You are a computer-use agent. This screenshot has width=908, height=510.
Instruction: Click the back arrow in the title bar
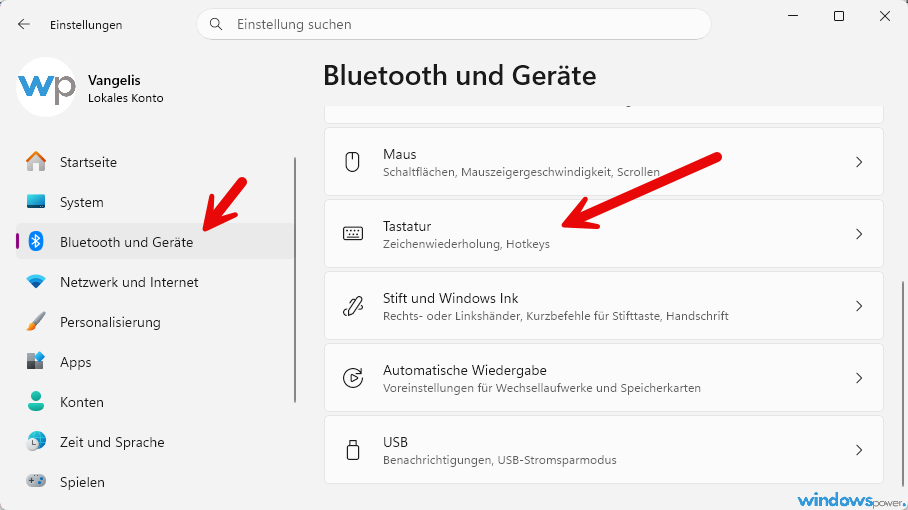23,24
